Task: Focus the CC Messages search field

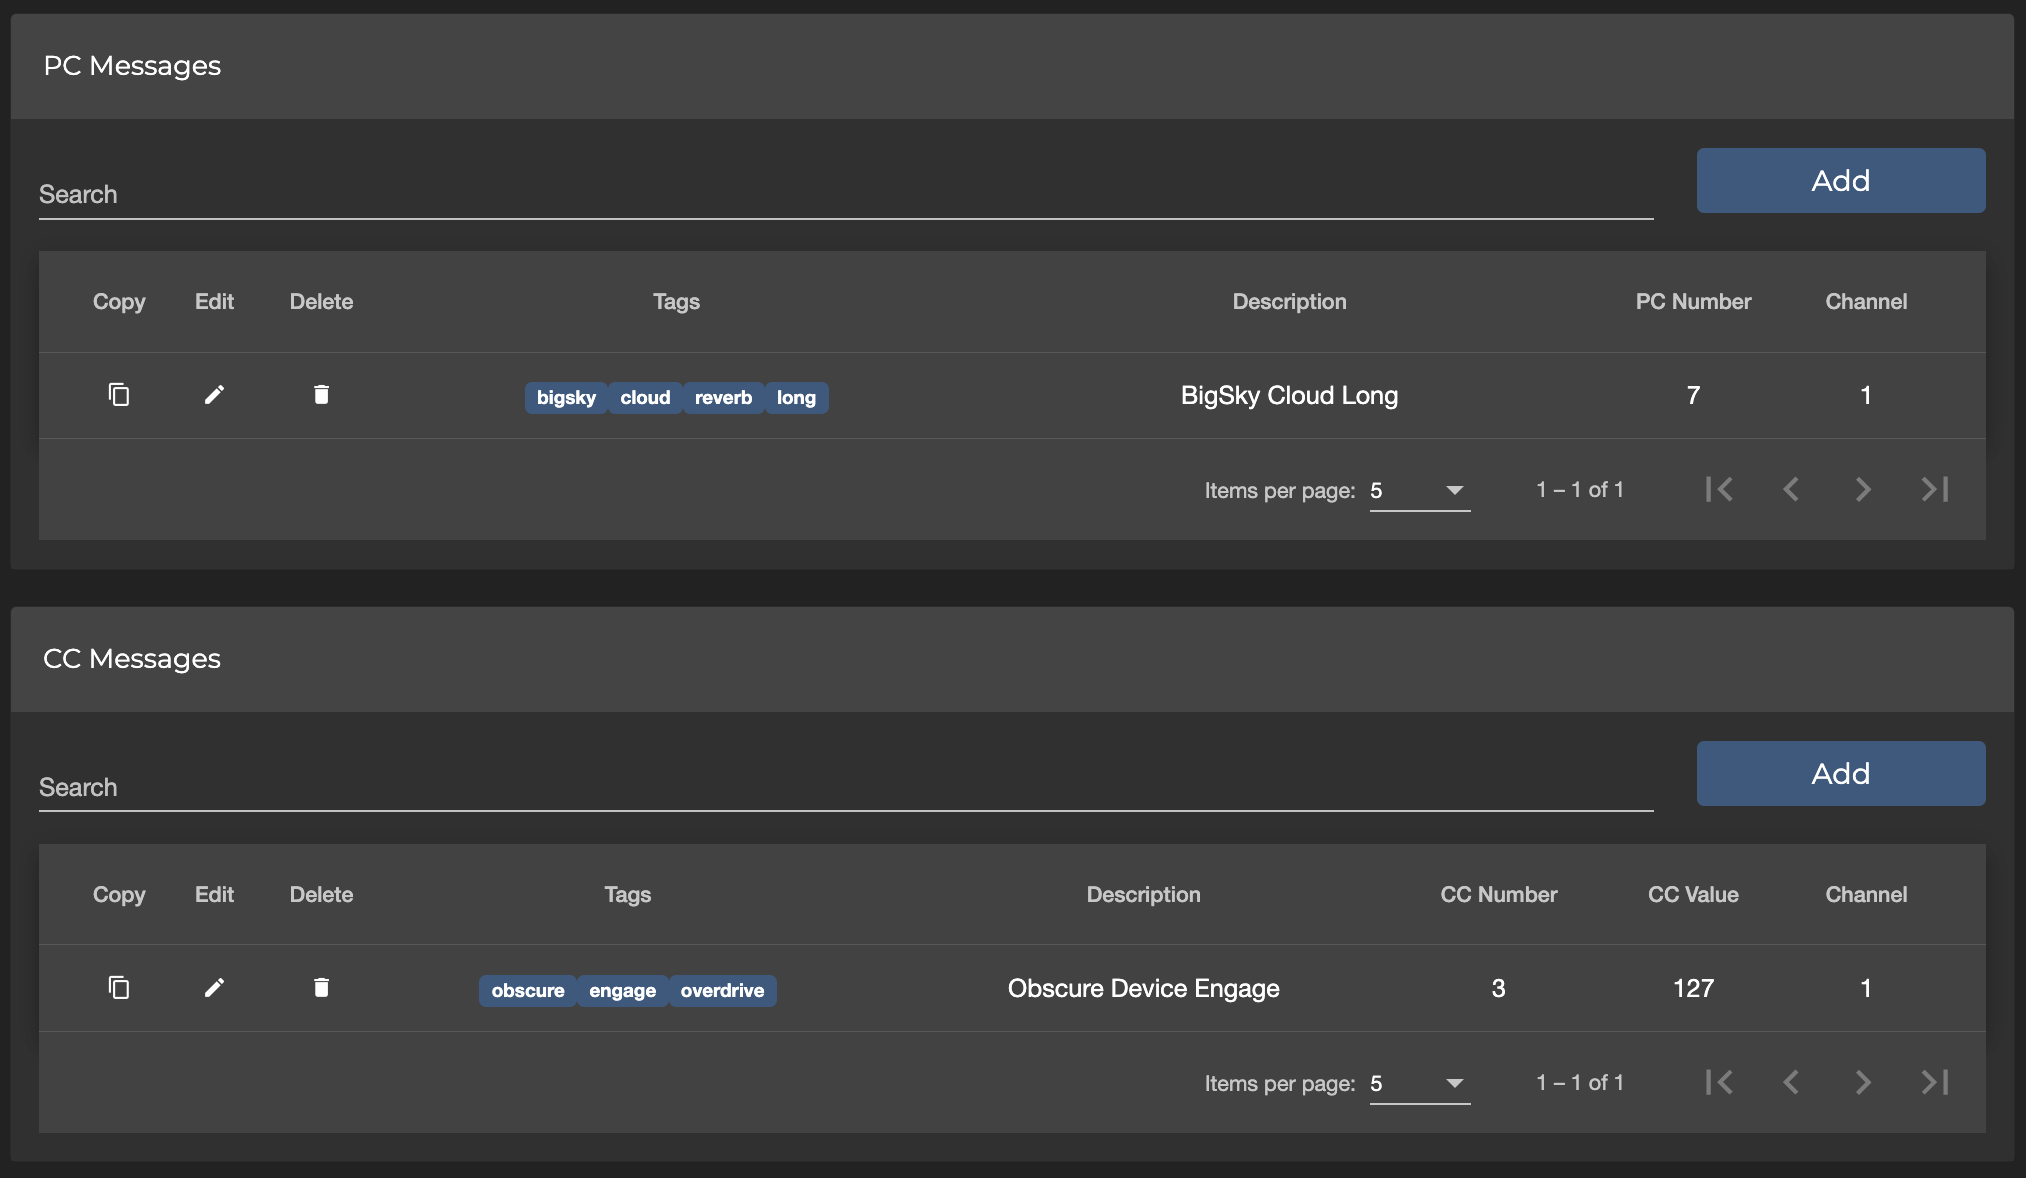Action: 845,788
